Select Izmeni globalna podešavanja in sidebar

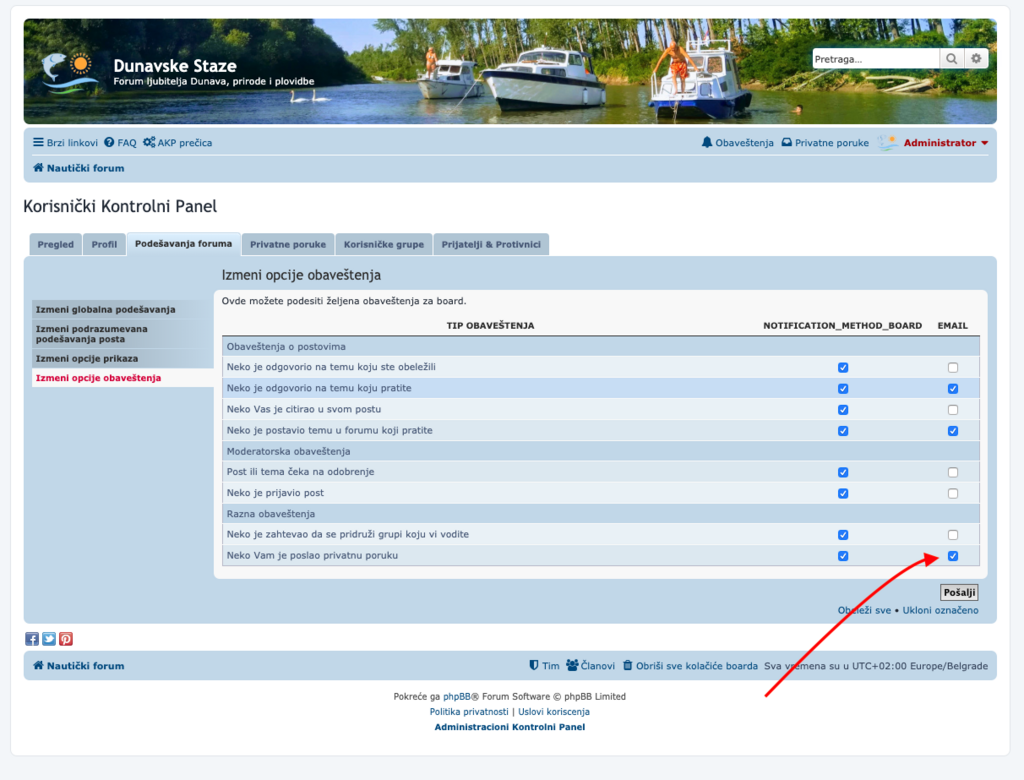(122, 309)
